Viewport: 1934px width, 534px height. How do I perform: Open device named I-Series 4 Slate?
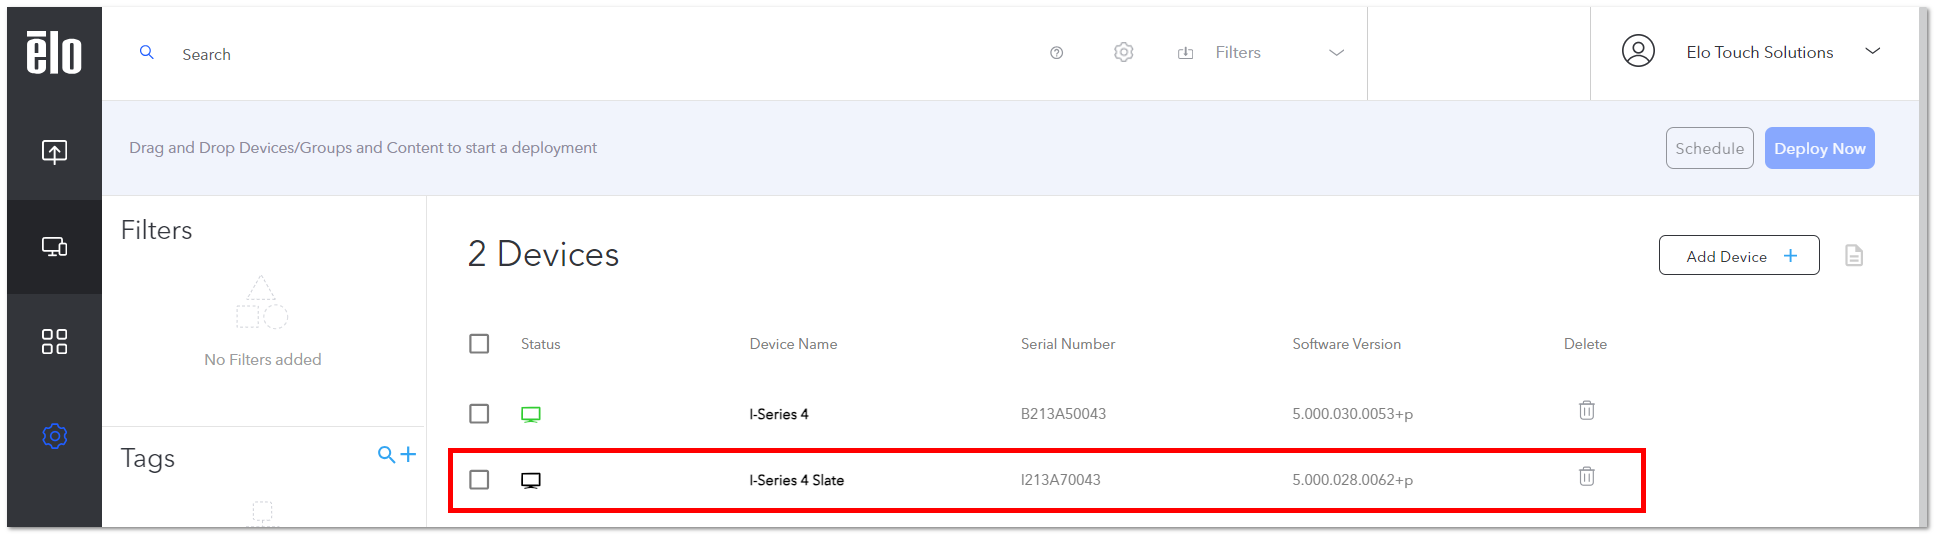tap(796, 480)
